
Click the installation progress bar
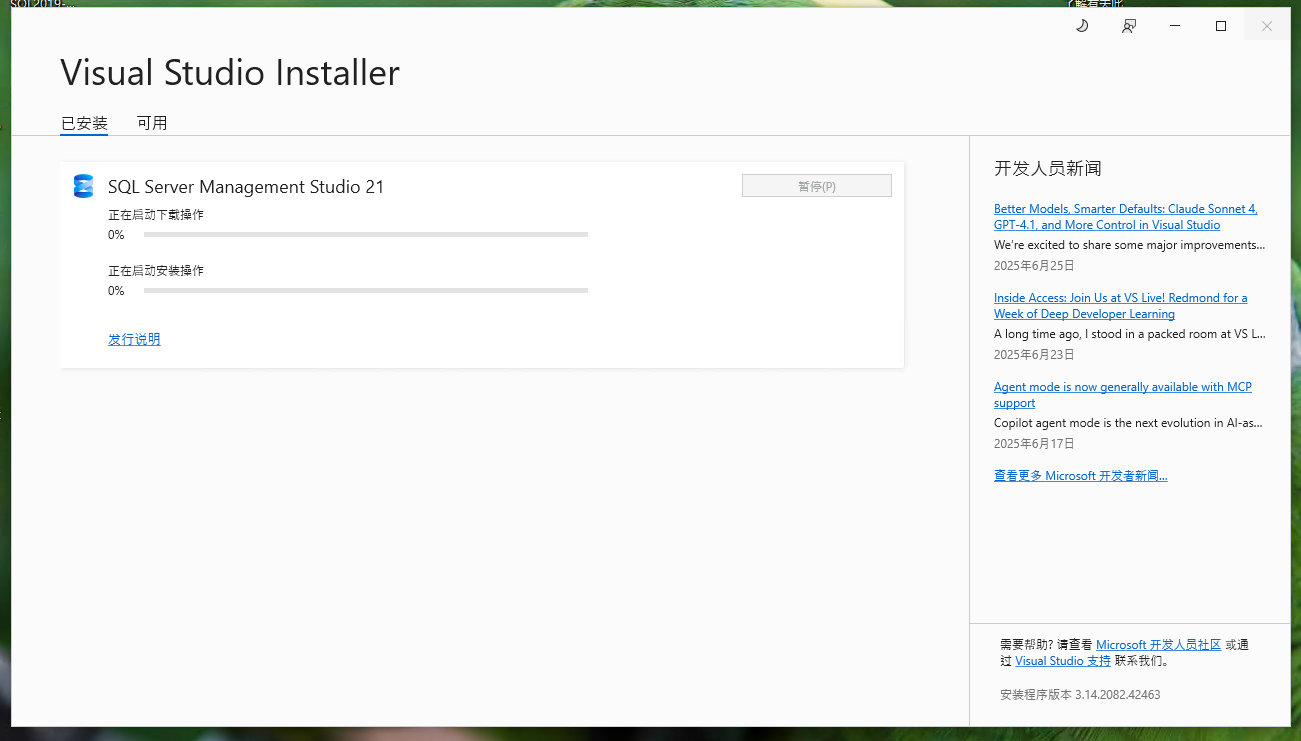365,290
